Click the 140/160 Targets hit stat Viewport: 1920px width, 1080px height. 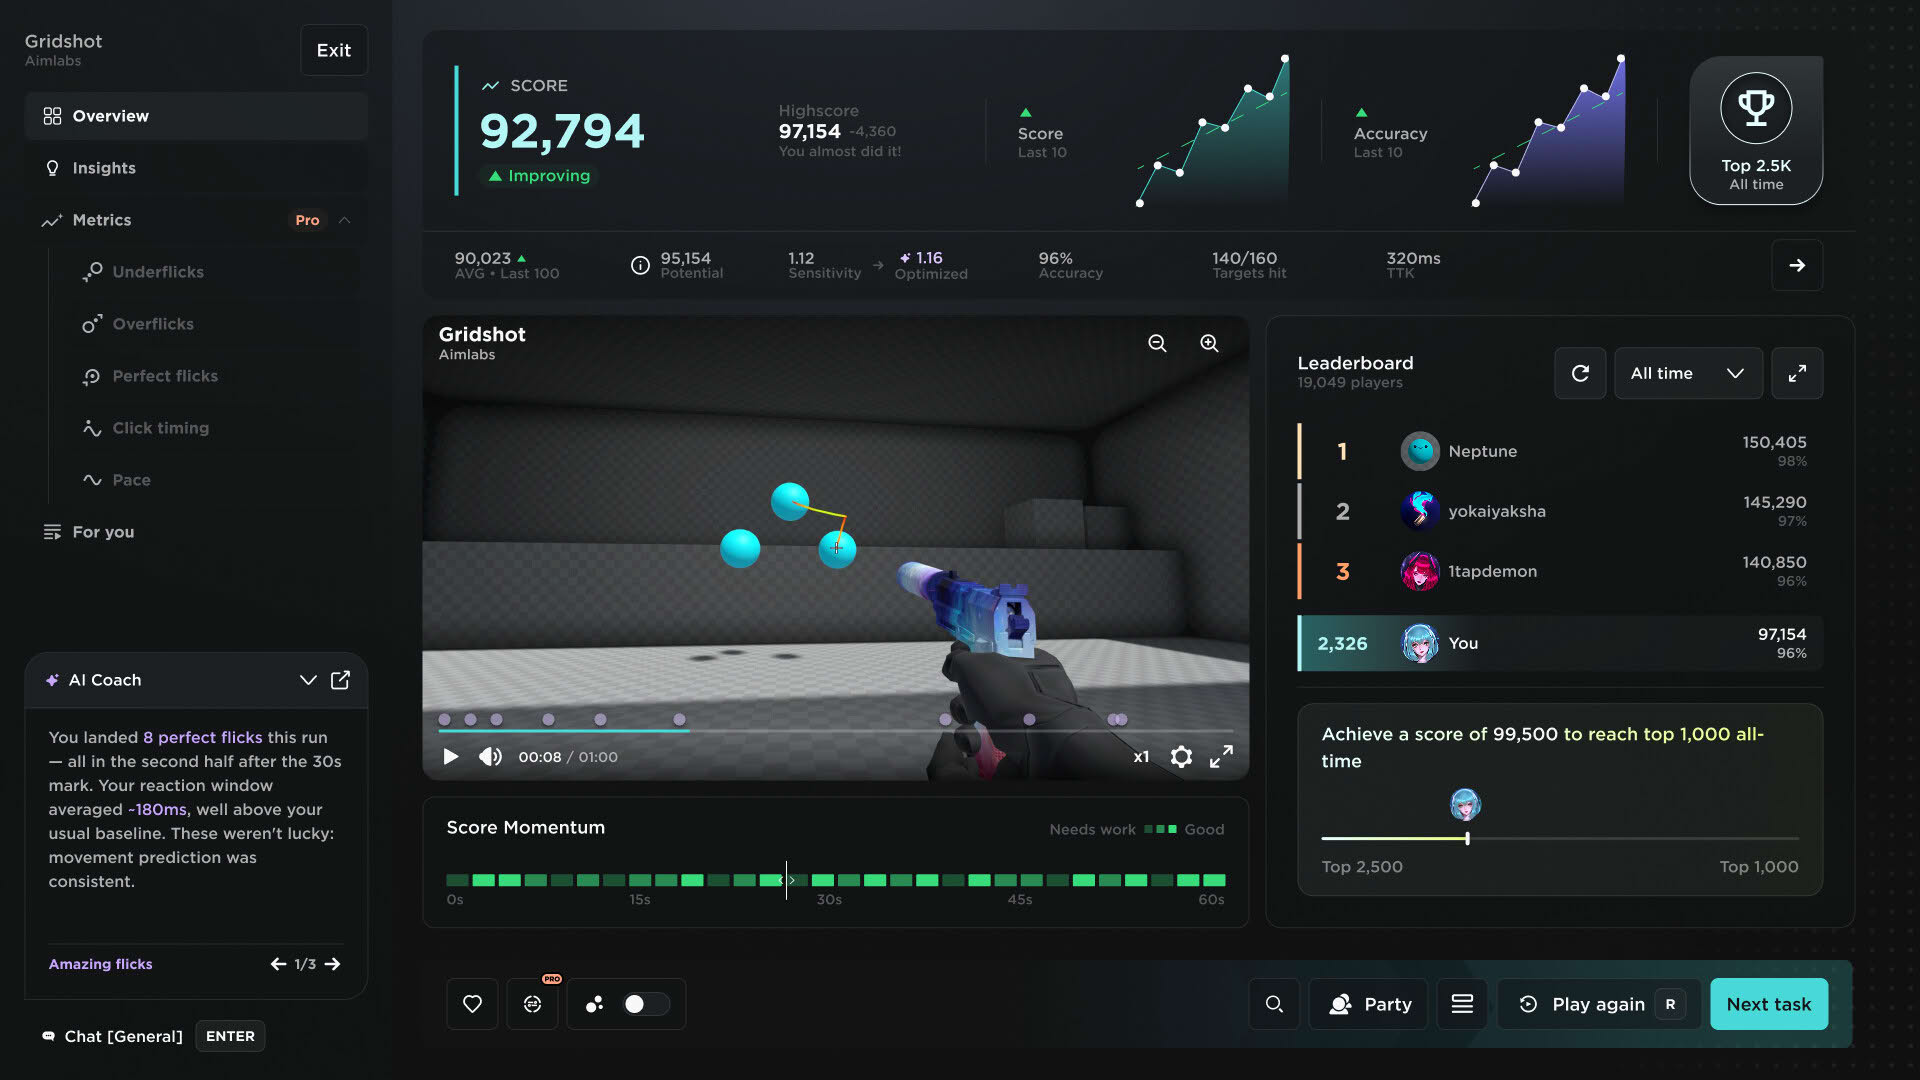[1248, 265]
